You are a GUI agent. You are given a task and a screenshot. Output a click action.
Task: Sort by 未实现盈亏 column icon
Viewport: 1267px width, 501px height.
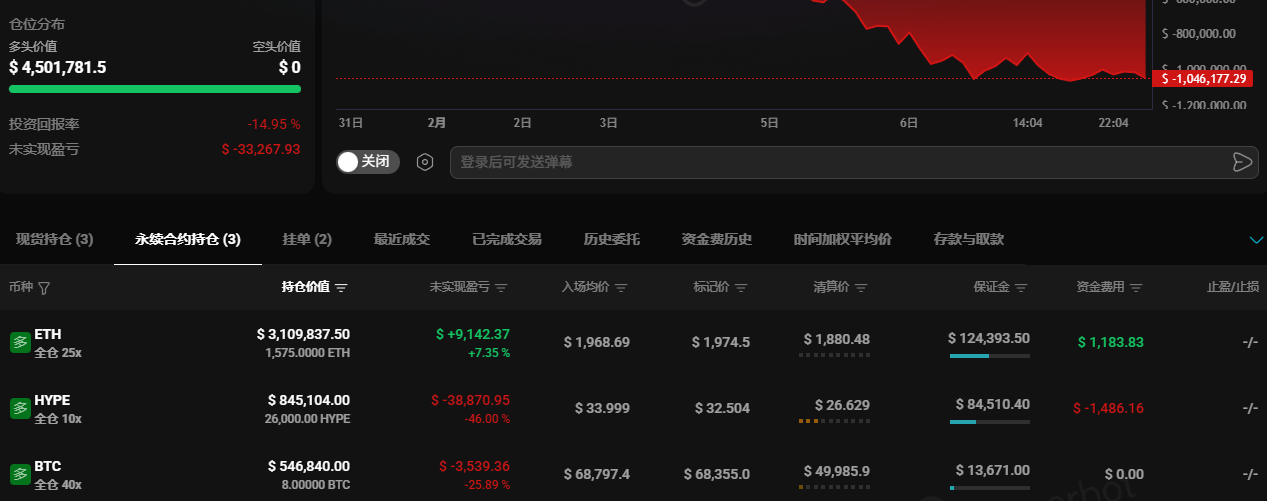[x=501, y=288]
